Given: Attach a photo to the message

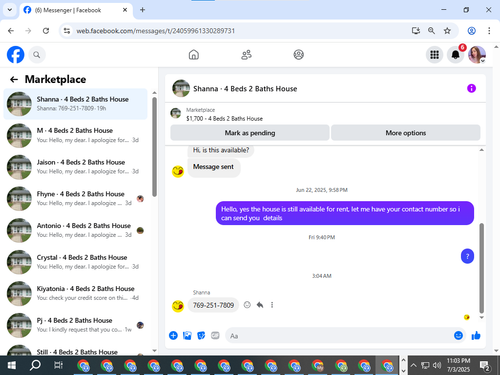Looking at the screenshot, I should click(x=187, y=335).
